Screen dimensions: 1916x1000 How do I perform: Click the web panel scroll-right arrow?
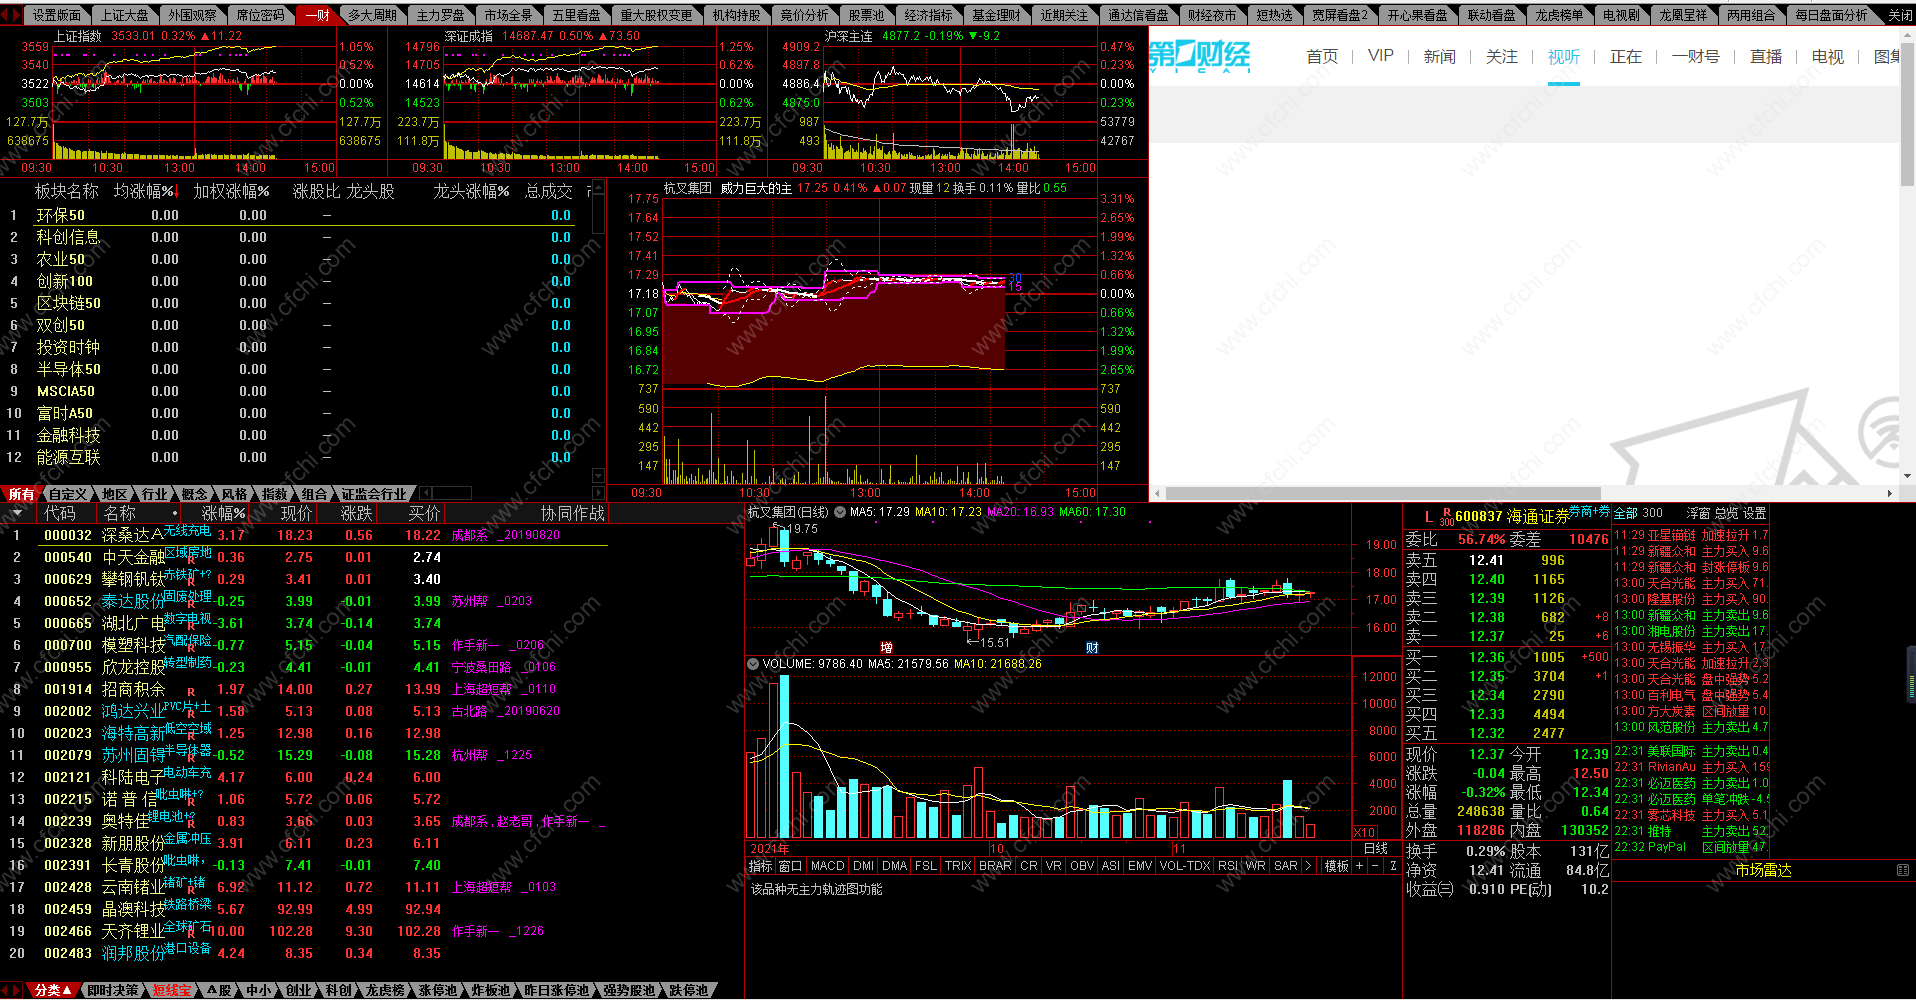[x=1890, y=493]
